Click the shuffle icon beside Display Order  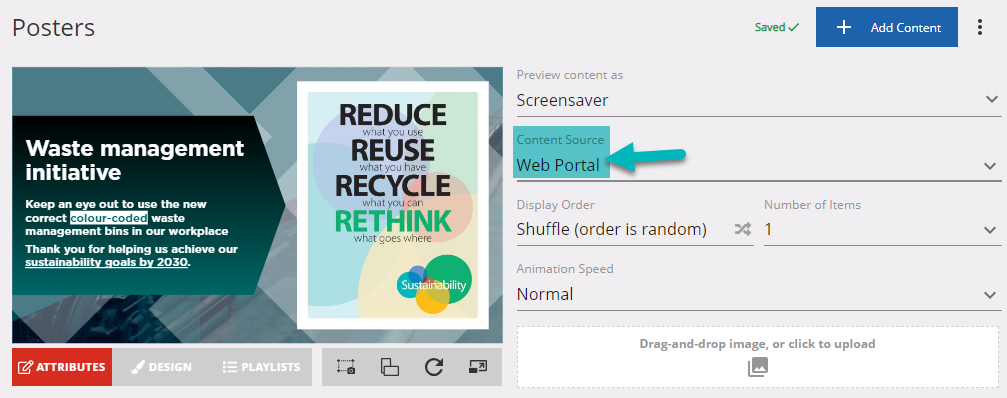click(x=743, y=230)
